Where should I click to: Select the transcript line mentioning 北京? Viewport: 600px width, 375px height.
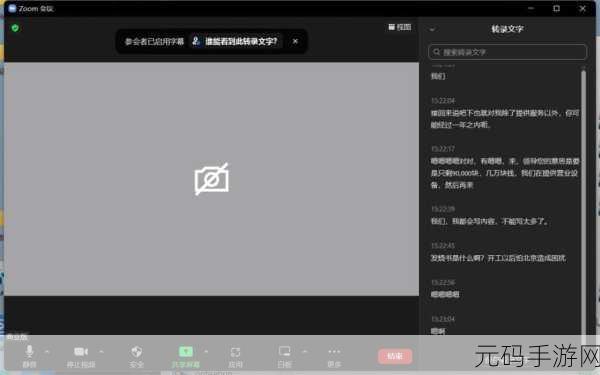click(498, 258)
